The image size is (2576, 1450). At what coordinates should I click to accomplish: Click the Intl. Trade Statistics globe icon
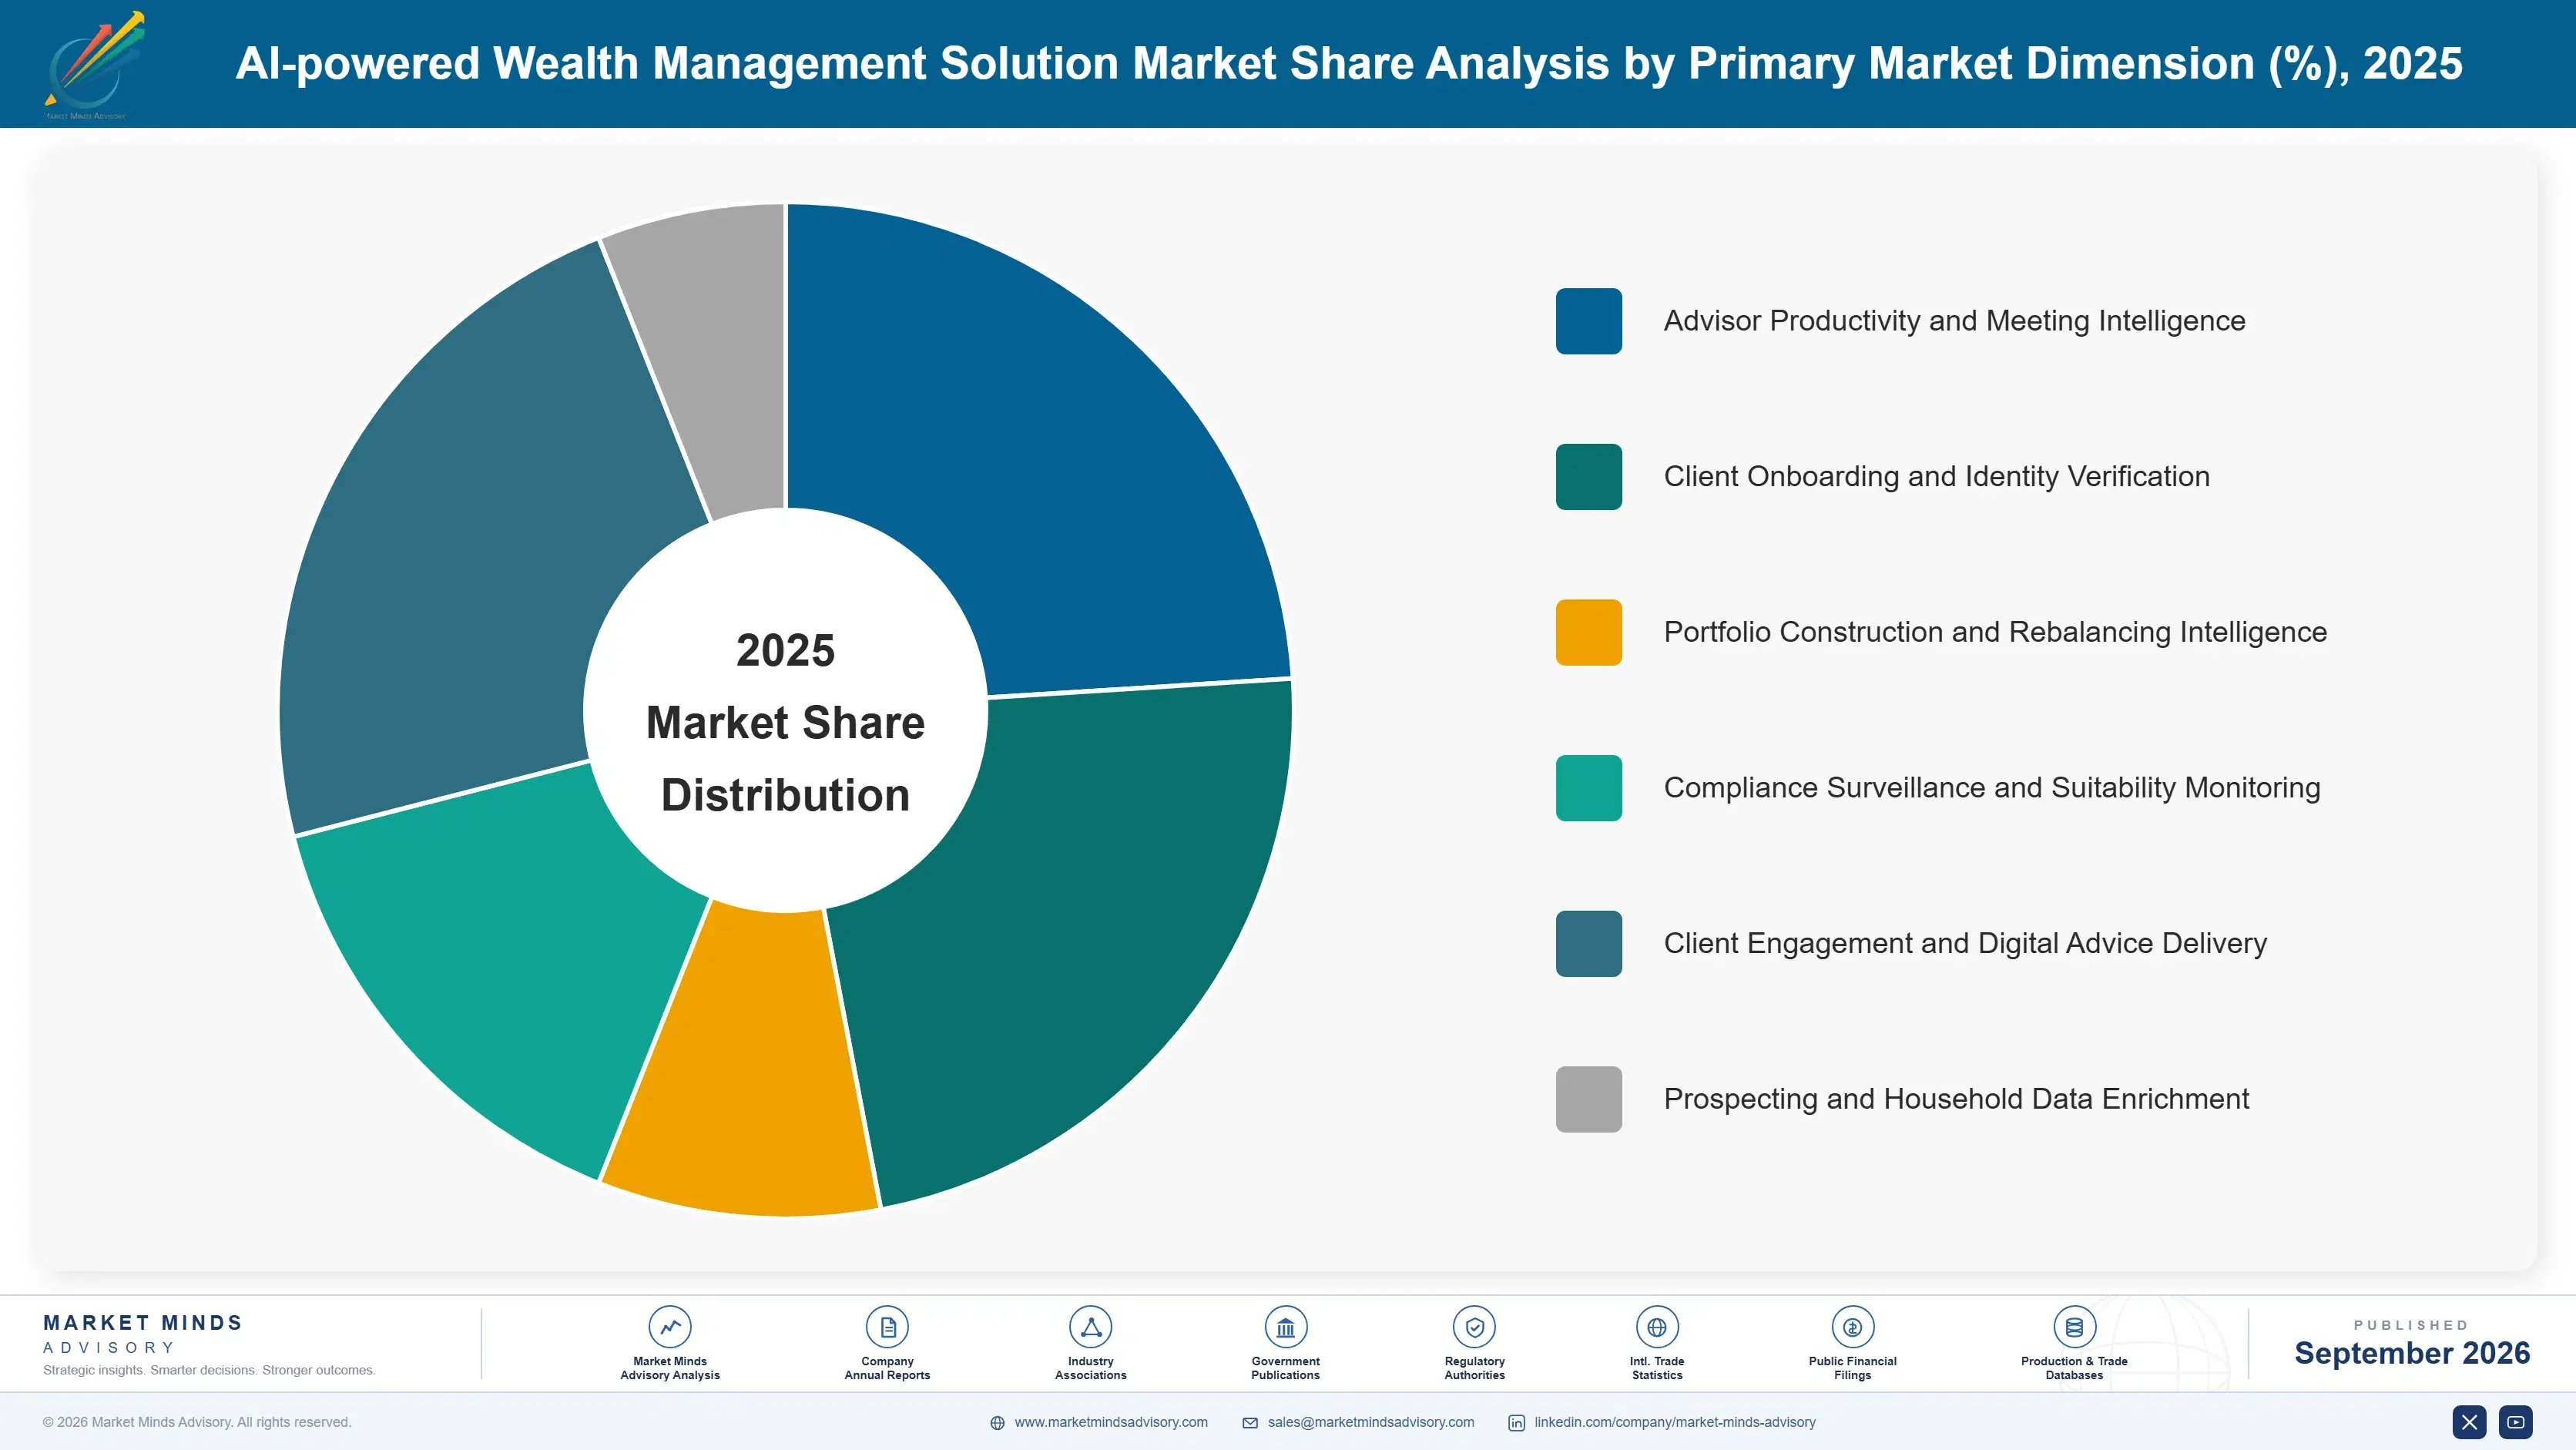(1657, 1327)
